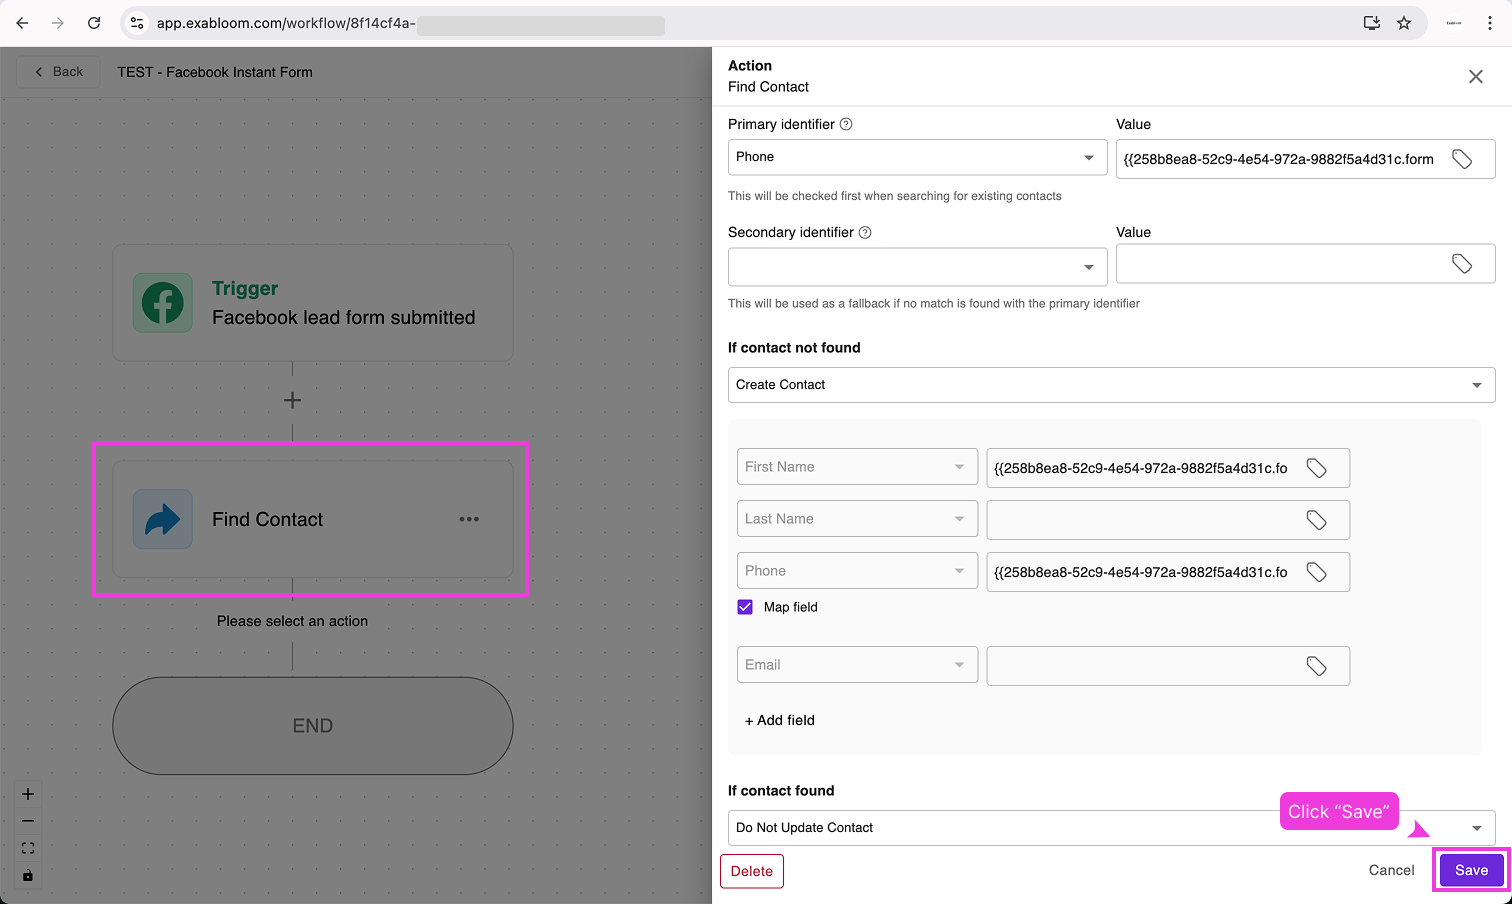Open the If contact not found dropdown
Screen dimensions: 1512x904
click(x=1476, y=384)
